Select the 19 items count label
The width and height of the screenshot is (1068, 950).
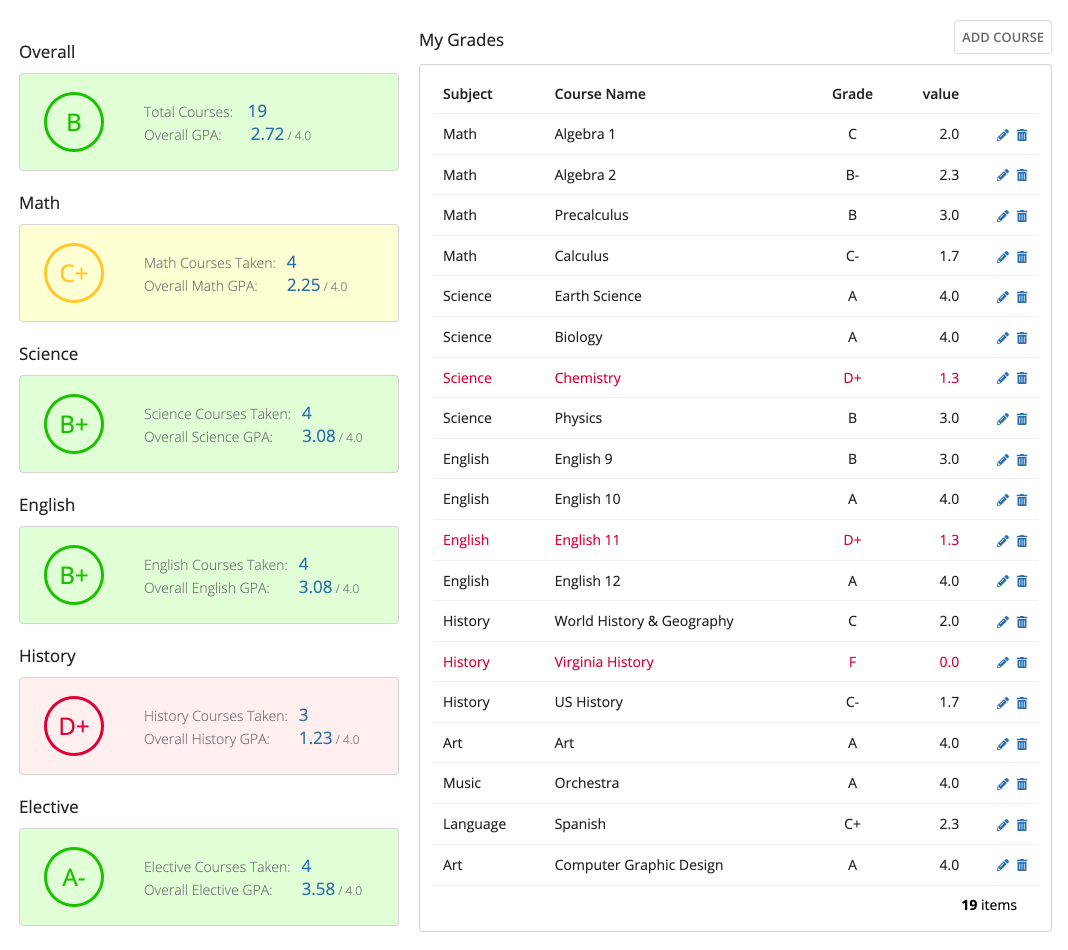click(x=988, y=904)
